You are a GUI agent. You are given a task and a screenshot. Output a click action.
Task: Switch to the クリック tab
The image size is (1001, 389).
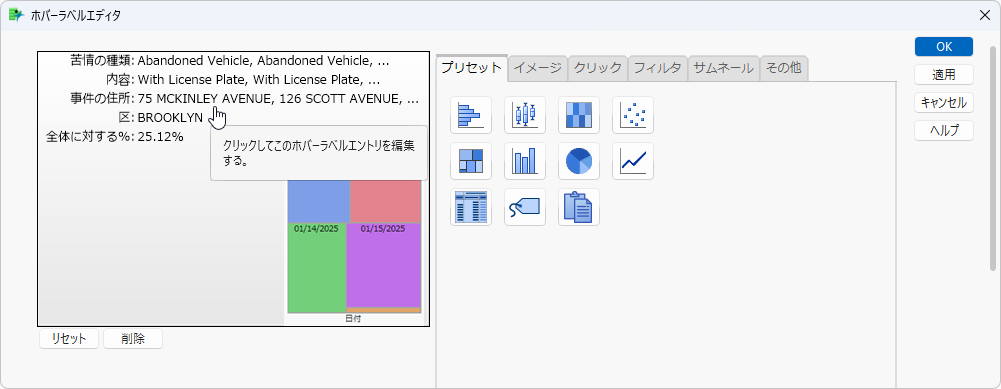click(x=598, y=68)
